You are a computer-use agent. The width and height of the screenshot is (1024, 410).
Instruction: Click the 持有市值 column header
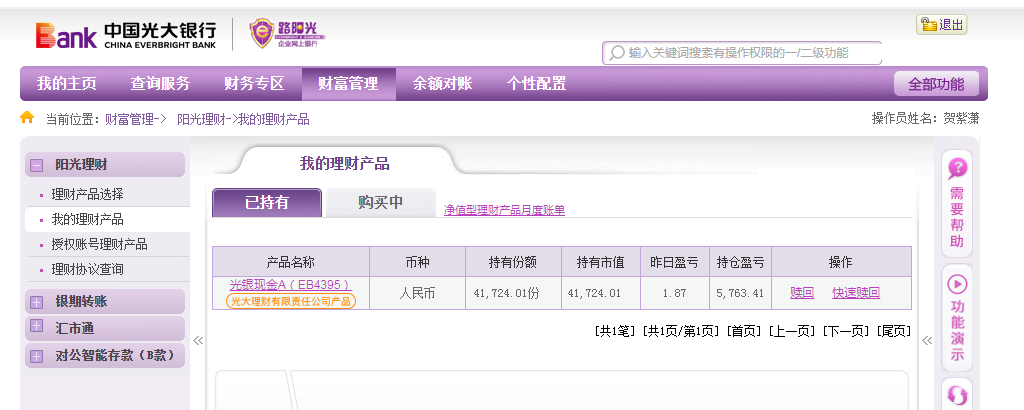click(601, 262)
